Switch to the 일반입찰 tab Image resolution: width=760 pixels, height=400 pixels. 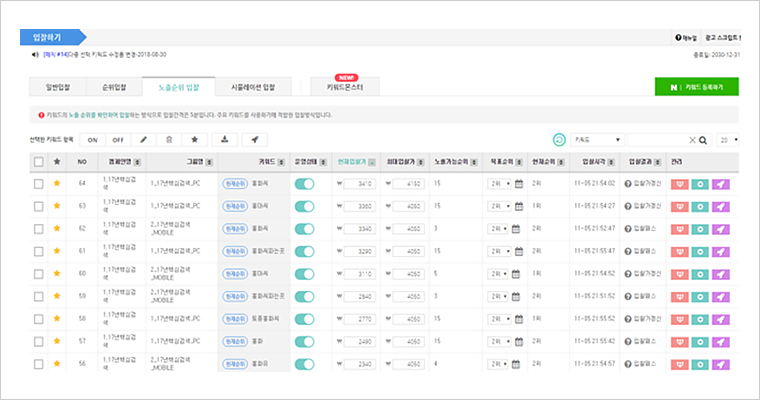[x=58, y=87]
